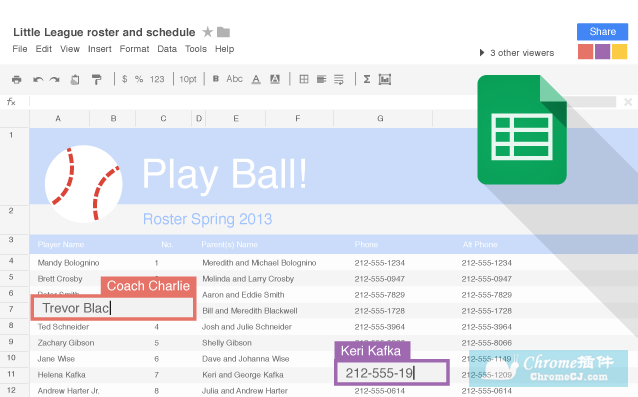
Task: Click the Abc strikethrough button
Action: point(234,79)
